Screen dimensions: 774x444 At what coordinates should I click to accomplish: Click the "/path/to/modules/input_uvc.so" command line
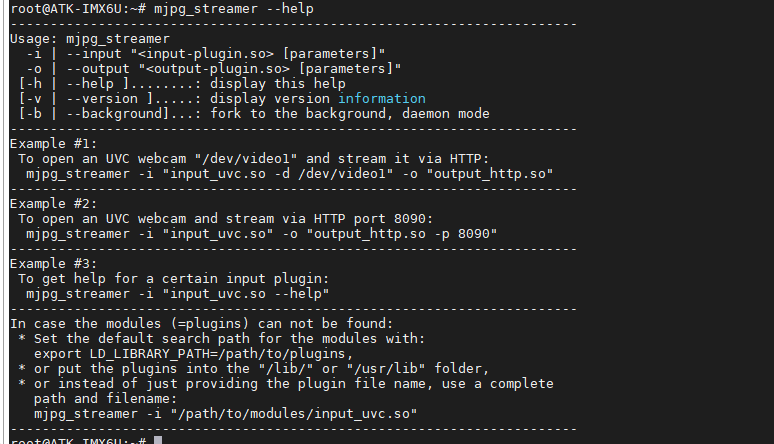tap(225, 413)
